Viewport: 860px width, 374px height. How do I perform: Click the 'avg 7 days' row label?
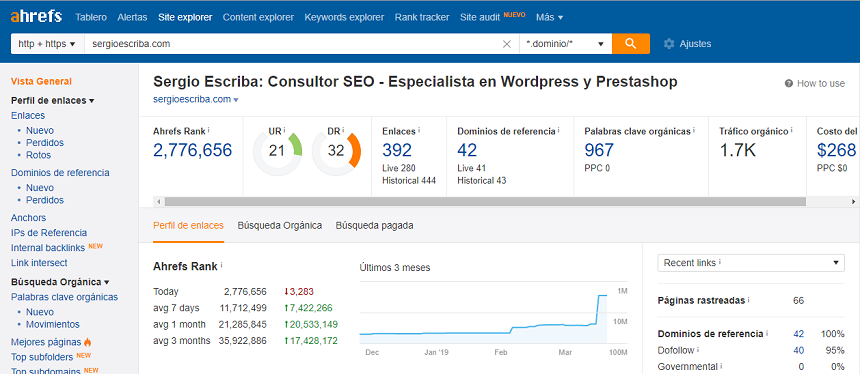tap(176, 308)
